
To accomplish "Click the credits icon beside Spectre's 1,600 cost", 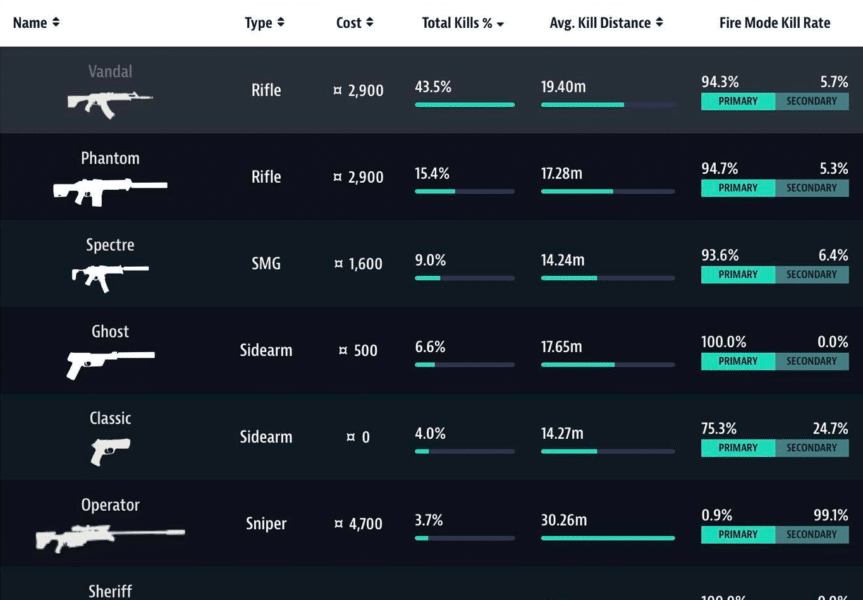I will pos(338,264).
